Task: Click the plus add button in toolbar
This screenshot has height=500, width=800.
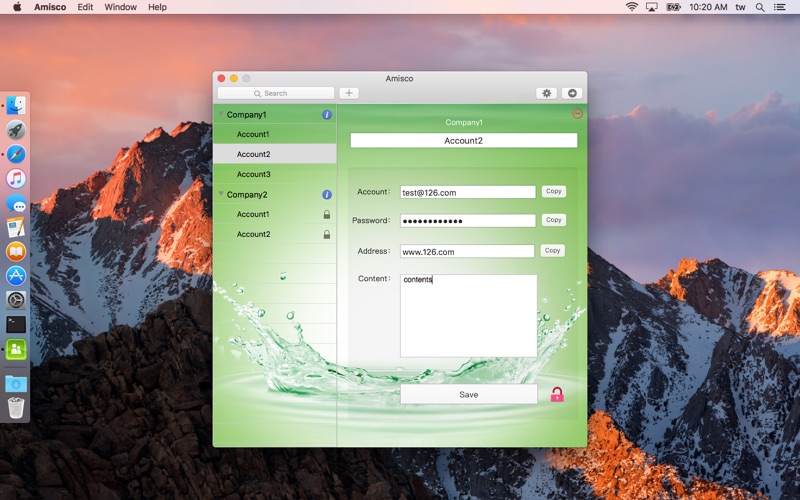Action: [349, 93]
